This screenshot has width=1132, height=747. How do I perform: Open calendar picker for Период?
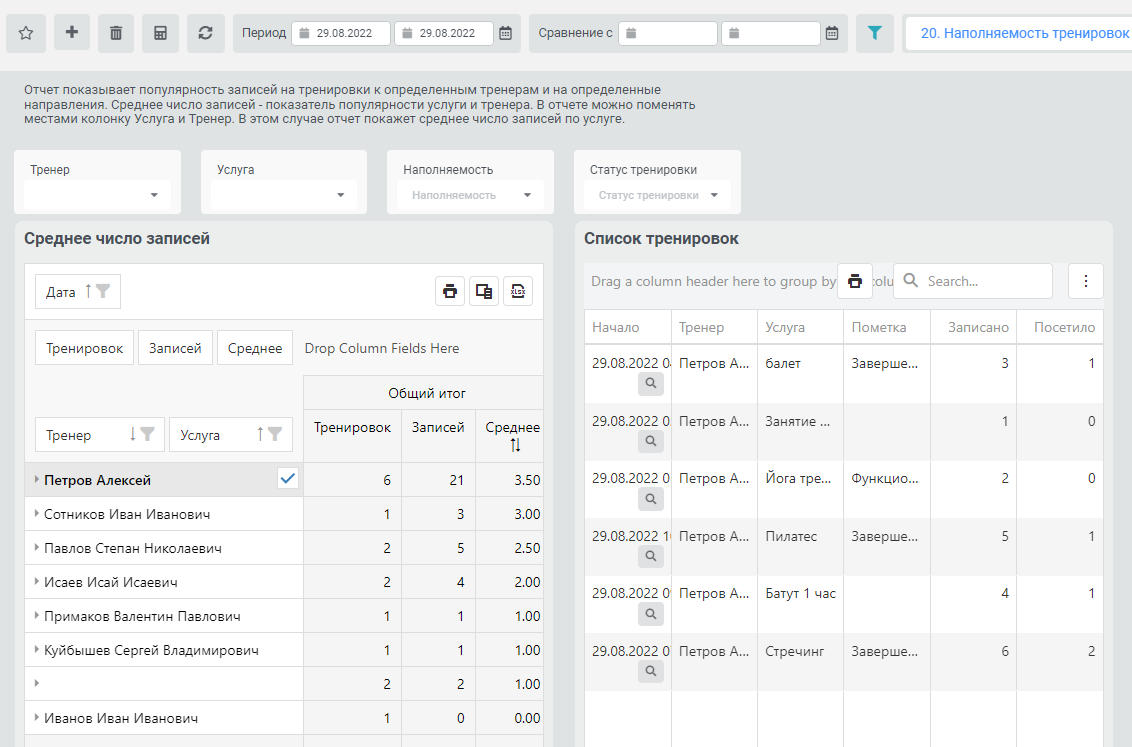tap(505, 33)
